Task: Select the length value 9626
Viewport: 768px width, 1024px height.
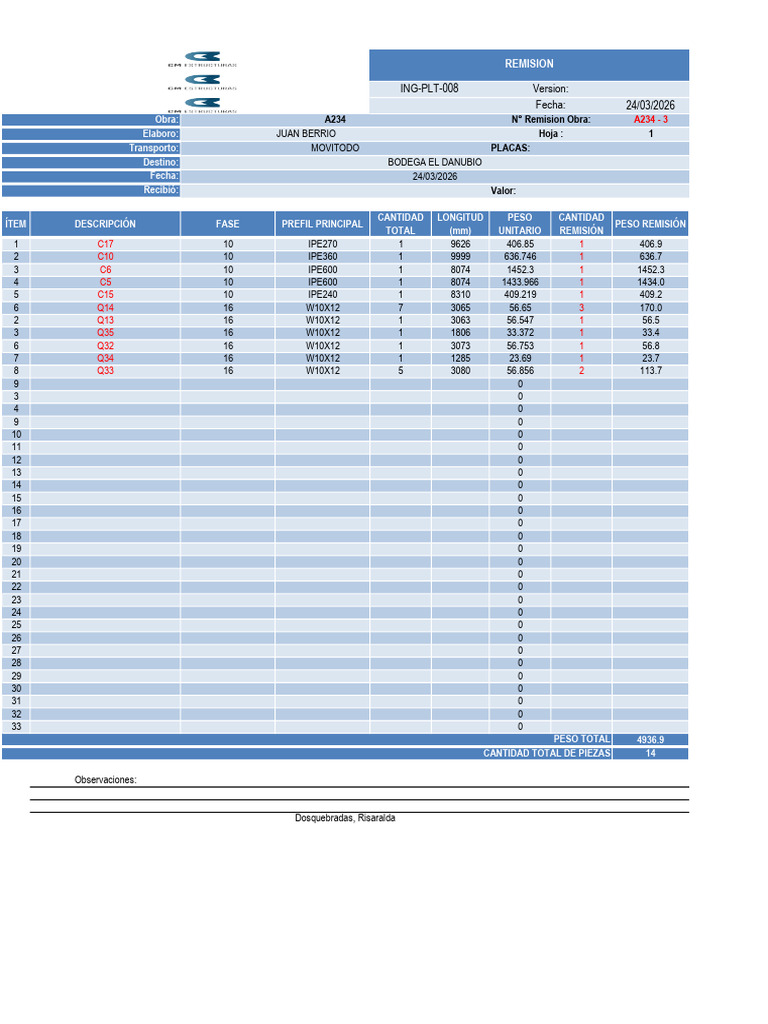Action: [x=460, y=244]
